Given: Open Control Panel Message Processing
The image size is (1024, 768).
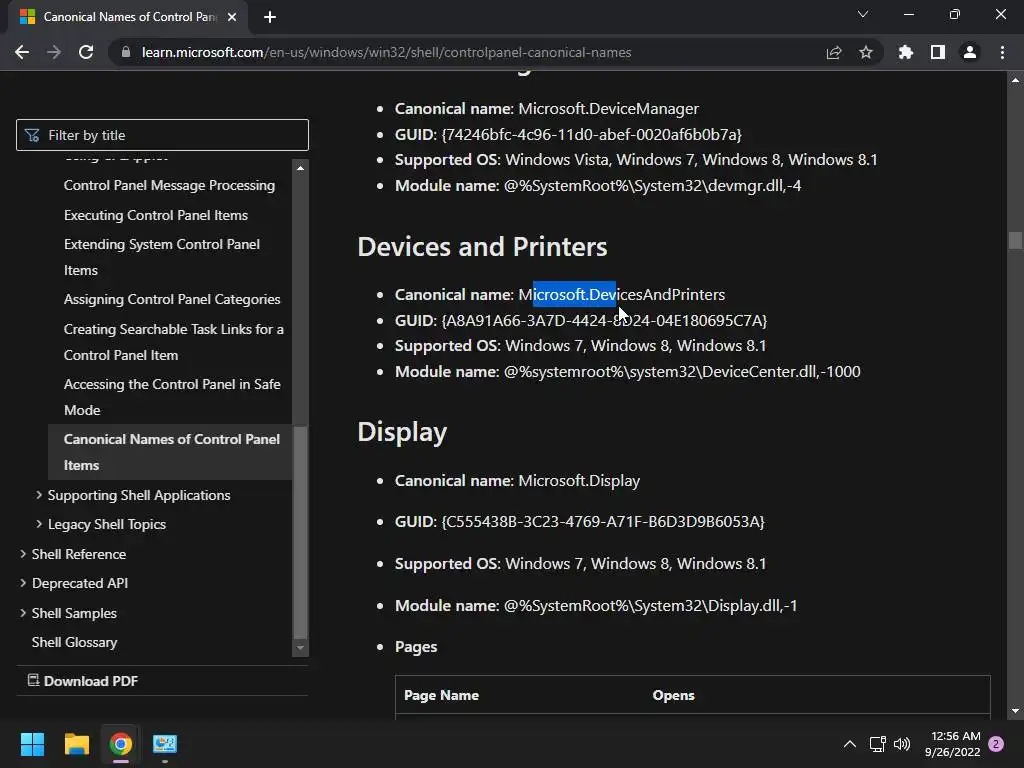Looking at the screenshot, I should [x=169, y=185].
